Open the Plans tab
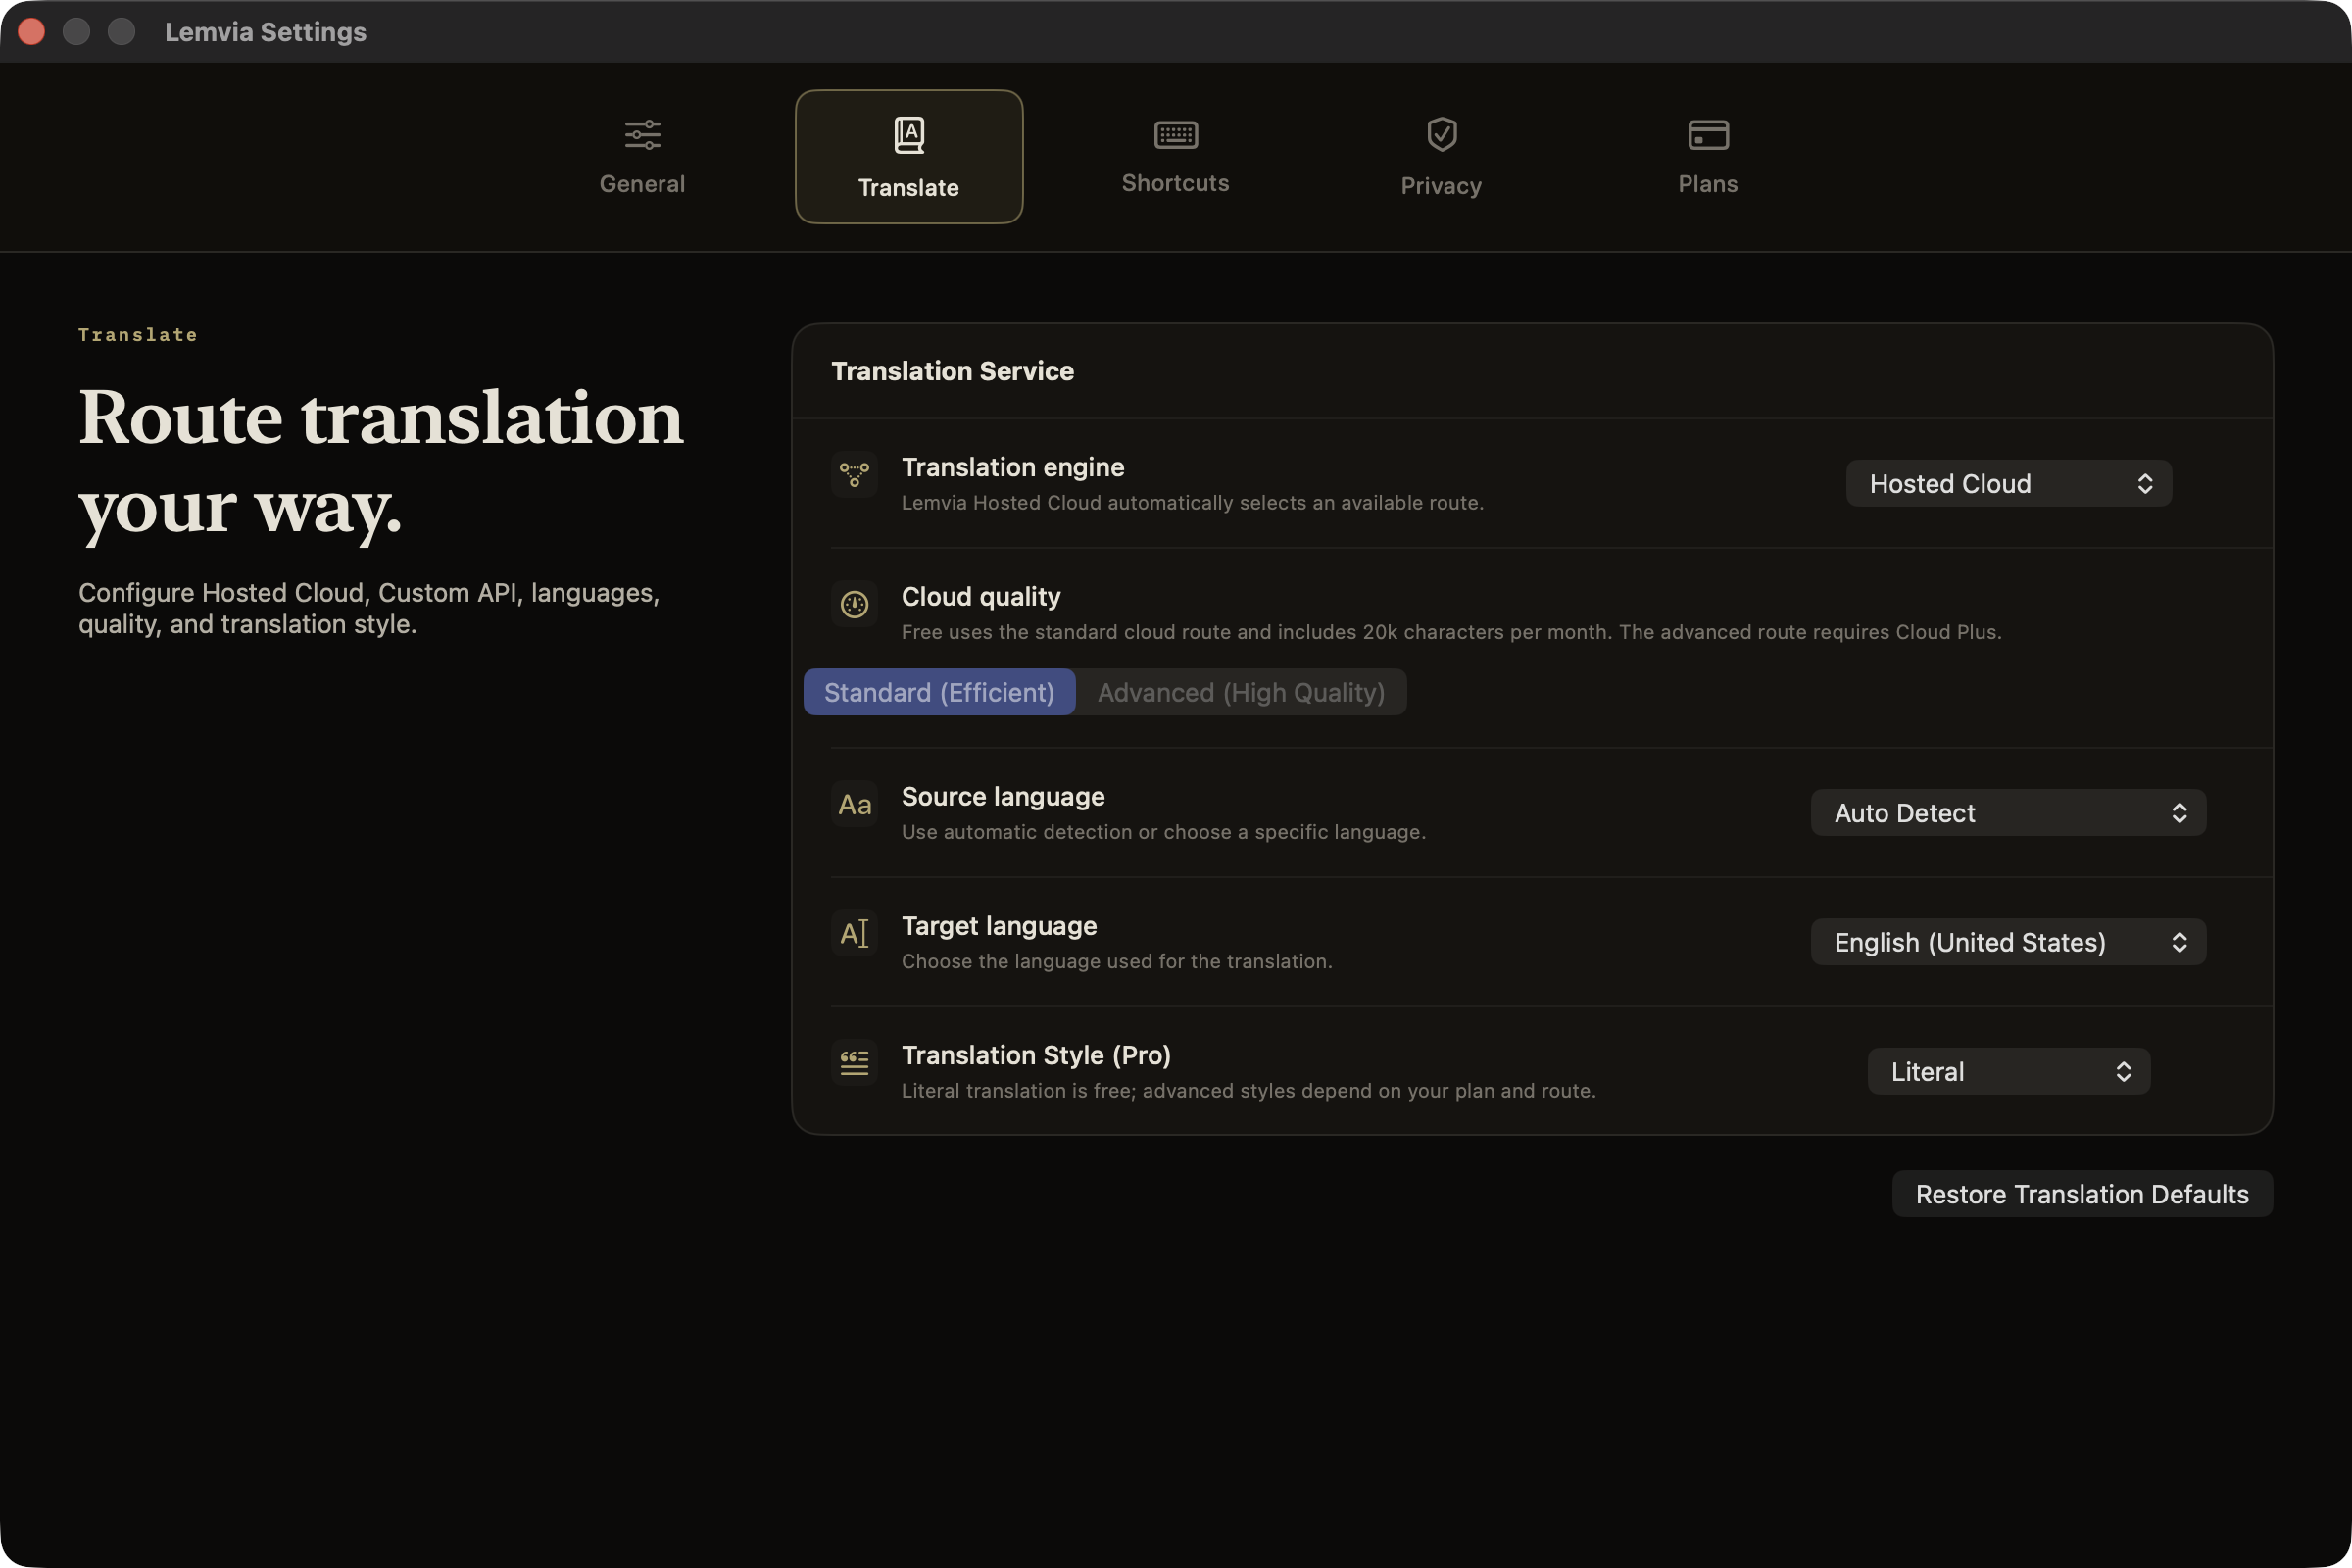This screenshot has width=2352, height=1568. (1708, 156)
